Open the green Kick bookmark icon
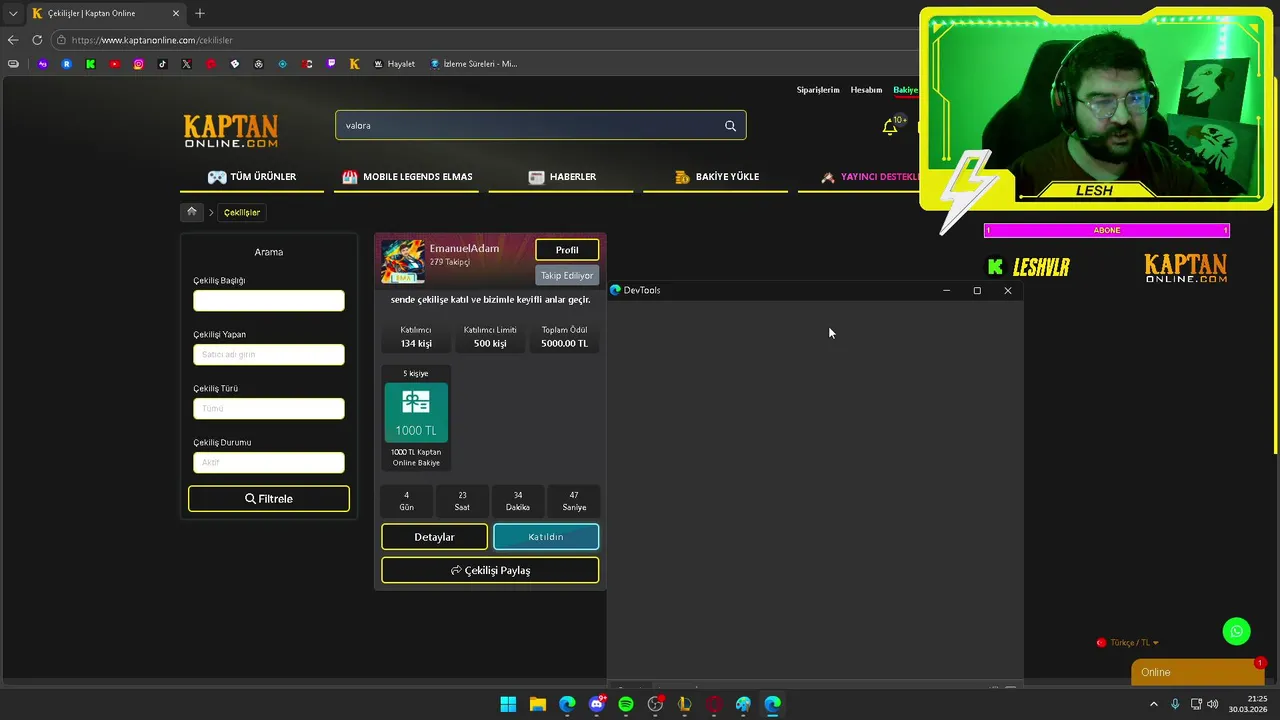1280x720 pixels. (x=90, y=64)
